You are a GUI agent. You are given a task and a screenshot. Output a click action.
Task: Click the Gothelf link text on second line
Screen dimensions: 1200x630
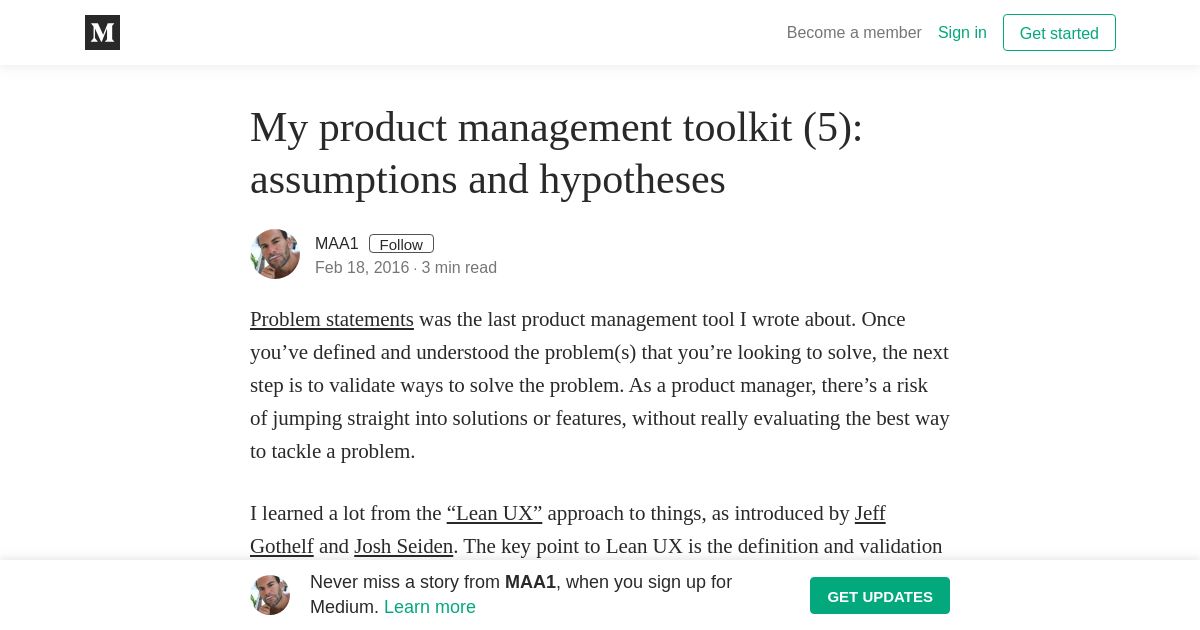282,546
